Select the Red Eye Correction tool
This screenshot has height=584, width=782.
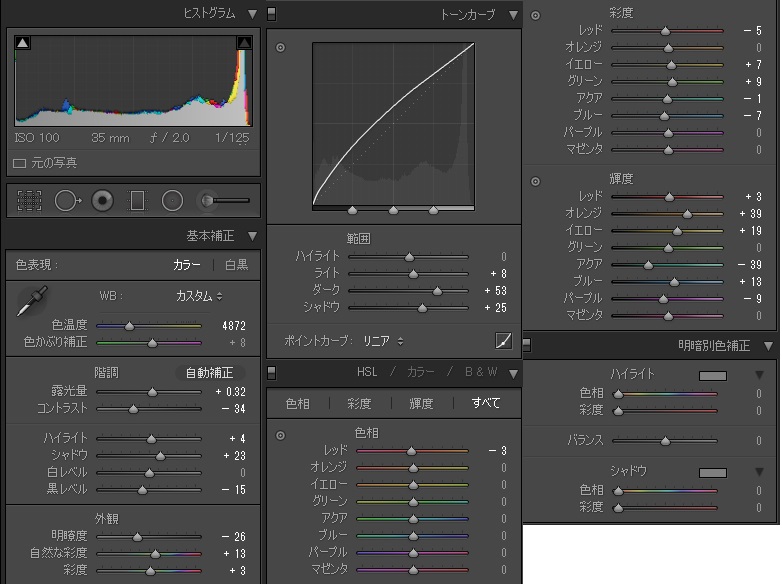pyautogui.click(x=103, y=201)
